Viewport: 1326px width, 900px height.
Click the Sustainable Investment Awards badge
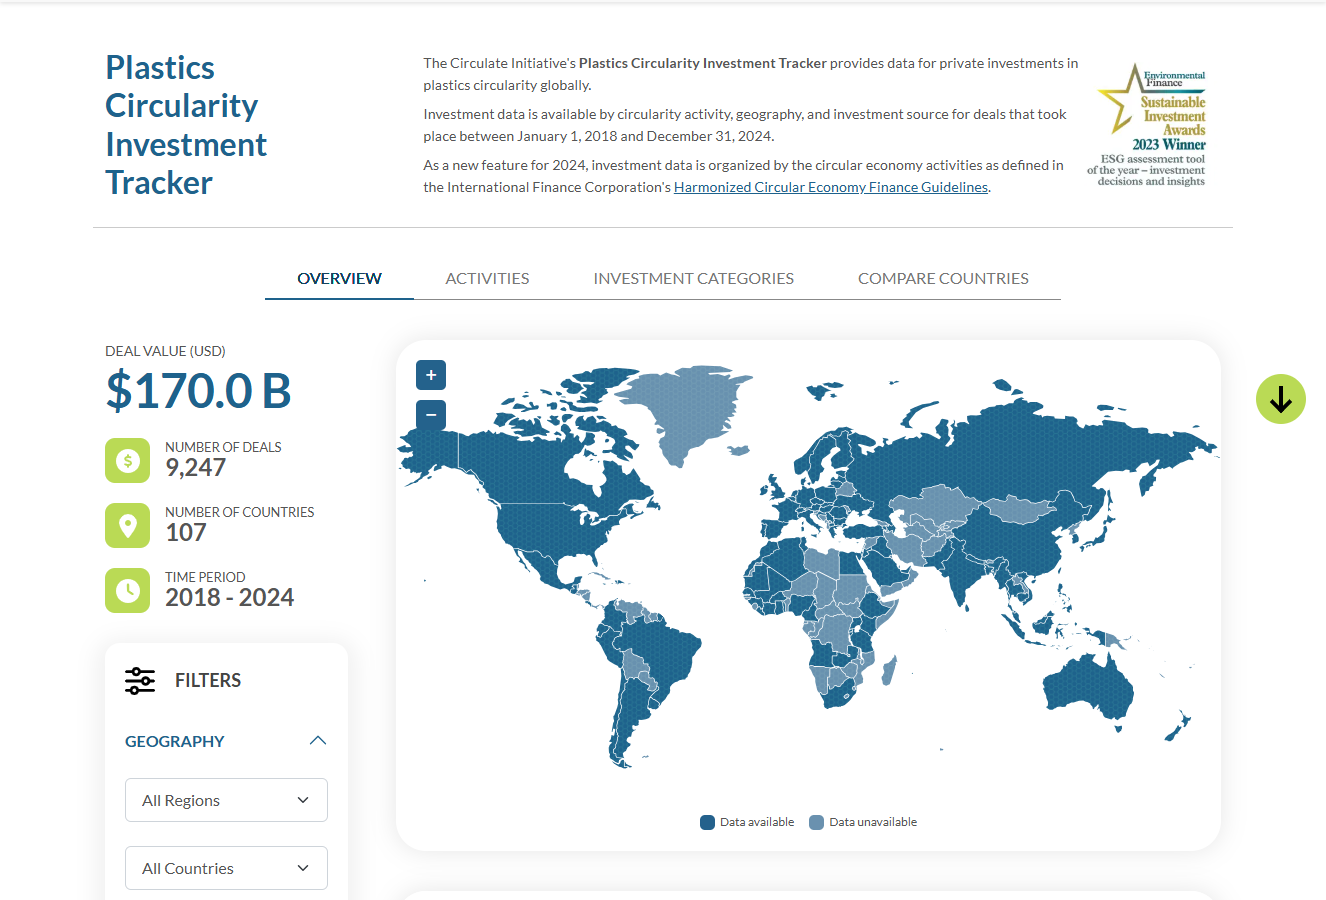coord(1151,126)
